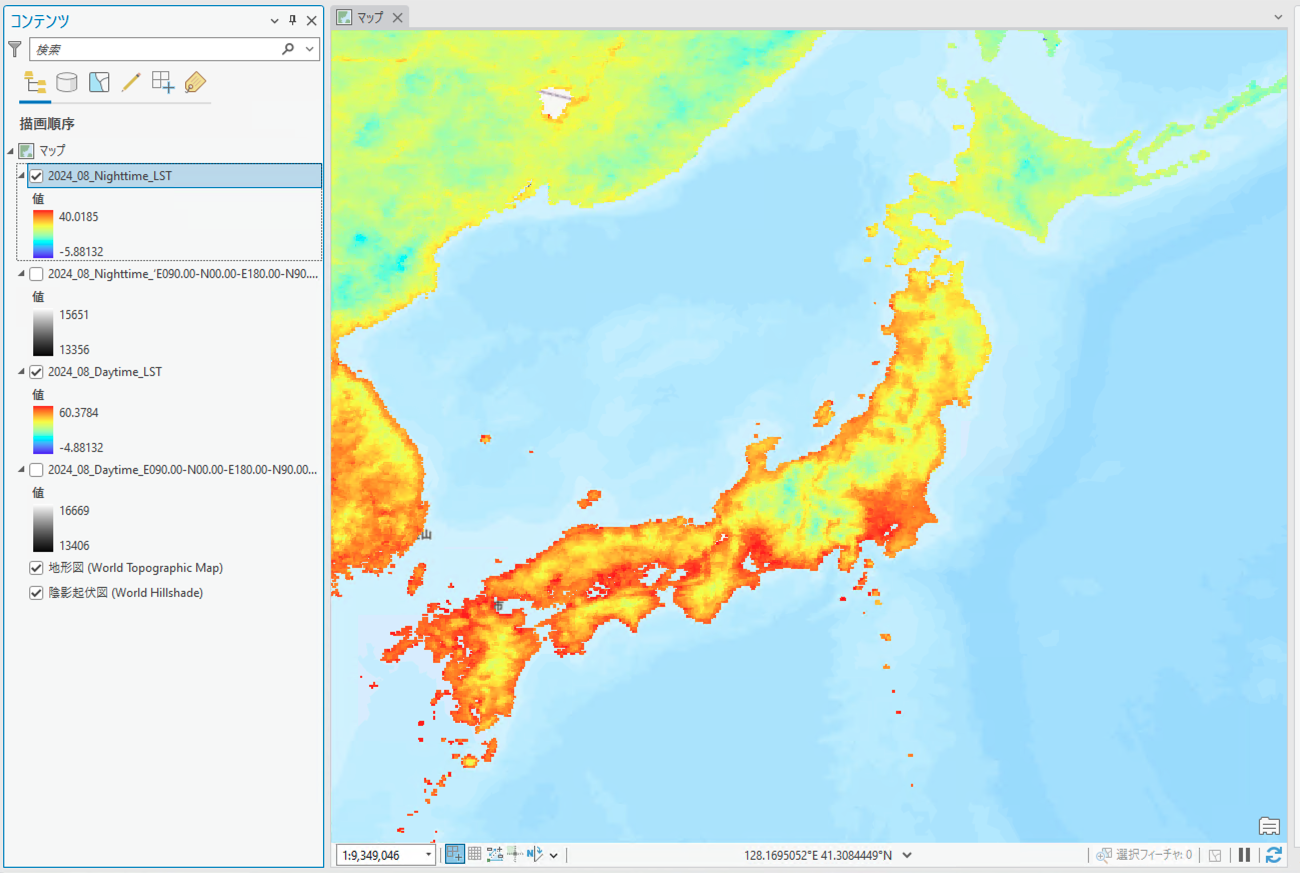The height and width of the screenshot is (873, 1300).
Task: Open search options dropdown arrow
Action: pos(310,48)
